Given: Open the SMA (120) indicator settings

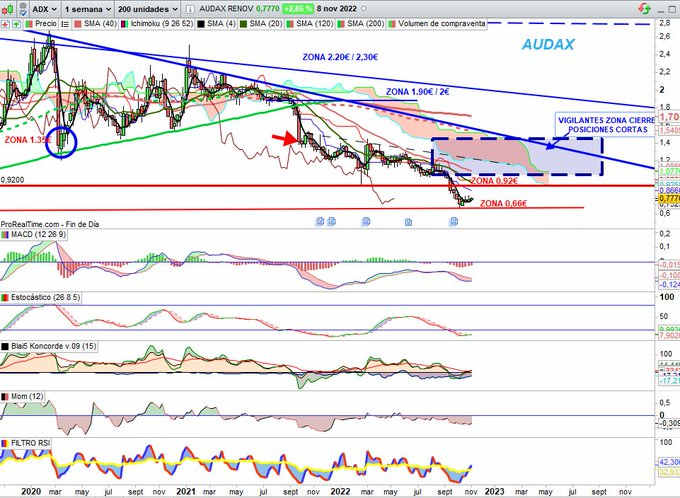Looking at the screenshot, I should (x=314, y=24).
